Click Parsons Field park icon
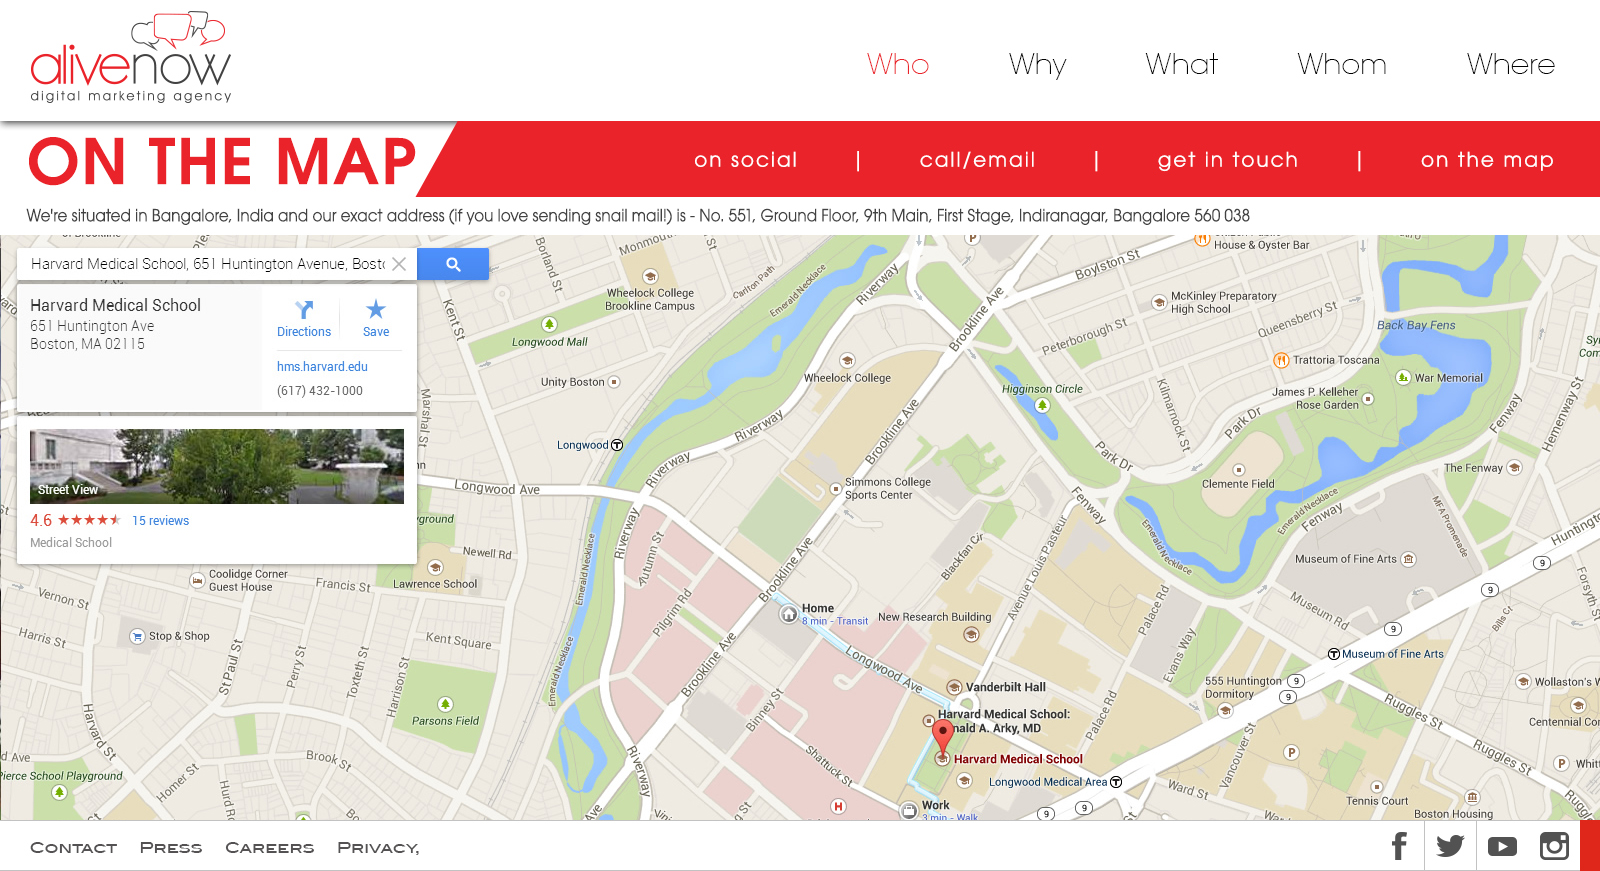 (445, 704)
